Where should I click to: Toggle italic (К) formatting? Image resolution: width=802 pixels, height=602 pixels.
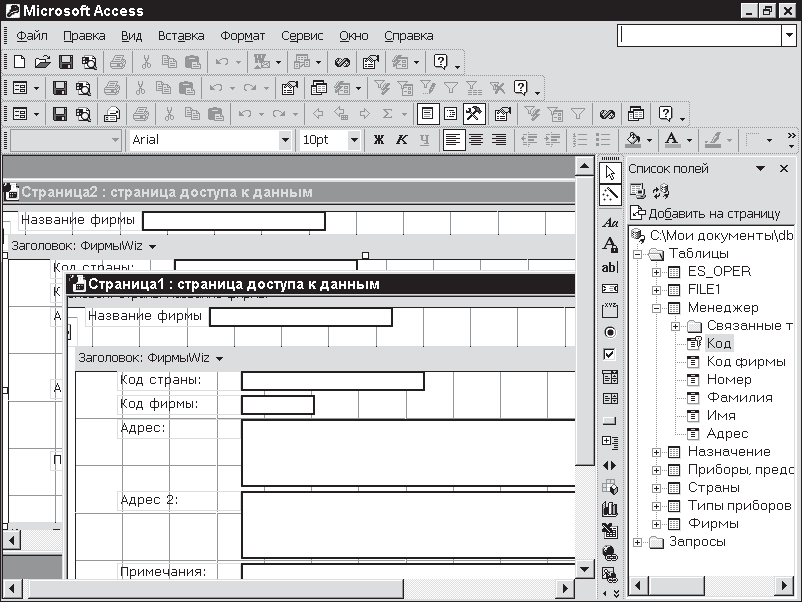point(402,140)
